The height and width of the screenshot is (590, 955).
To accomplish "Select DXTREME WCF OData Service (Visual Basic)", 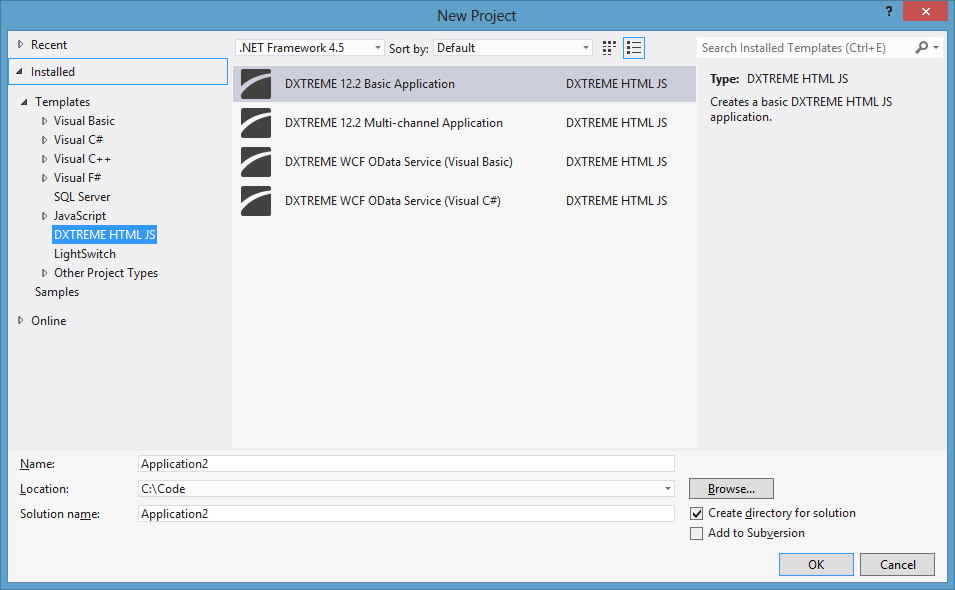I will point(464,162).
